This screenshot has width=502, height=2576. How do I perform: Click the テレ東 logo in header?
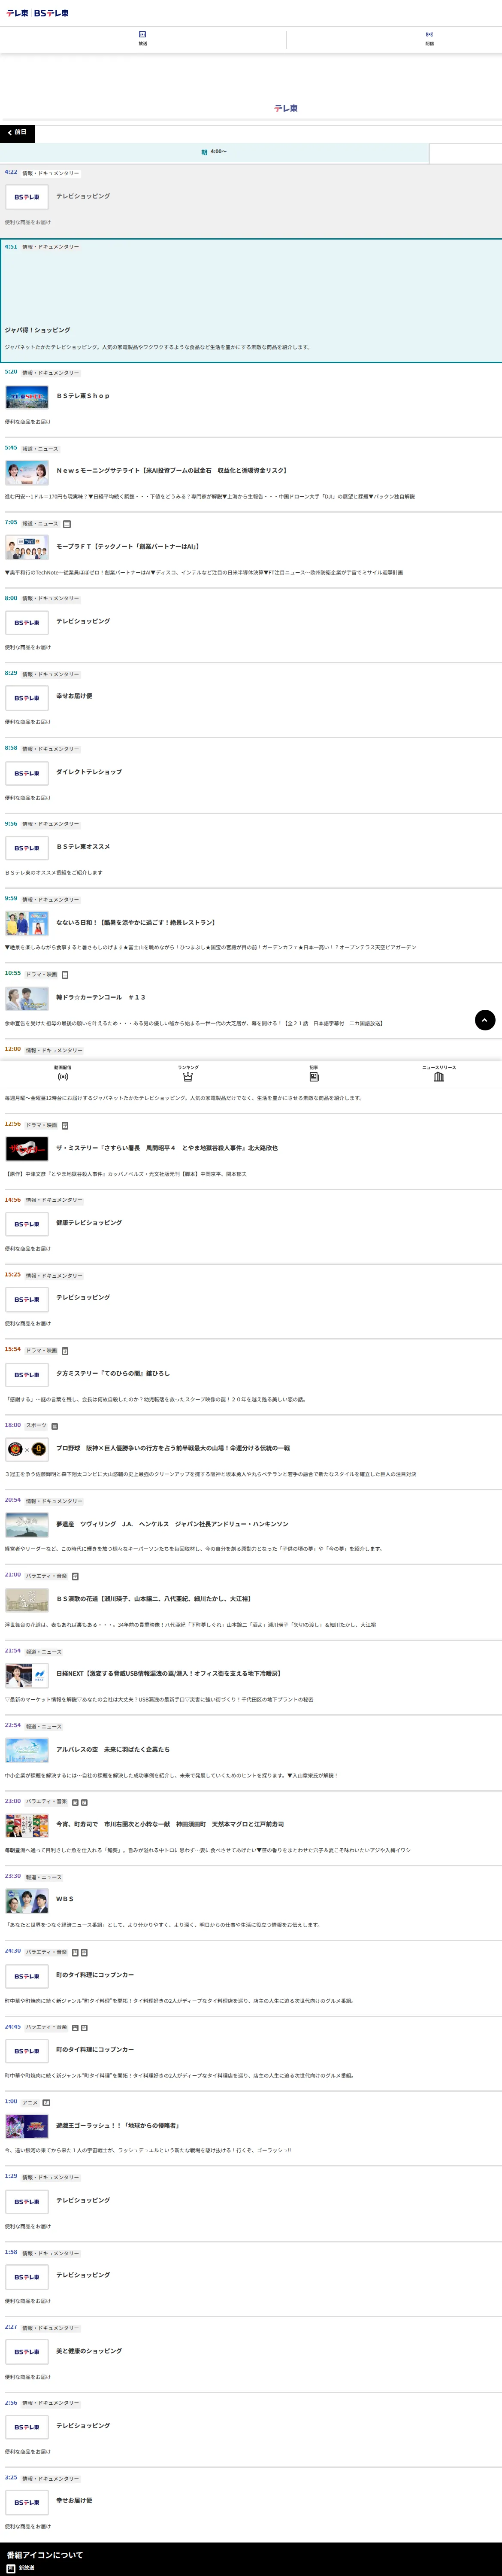17,13
